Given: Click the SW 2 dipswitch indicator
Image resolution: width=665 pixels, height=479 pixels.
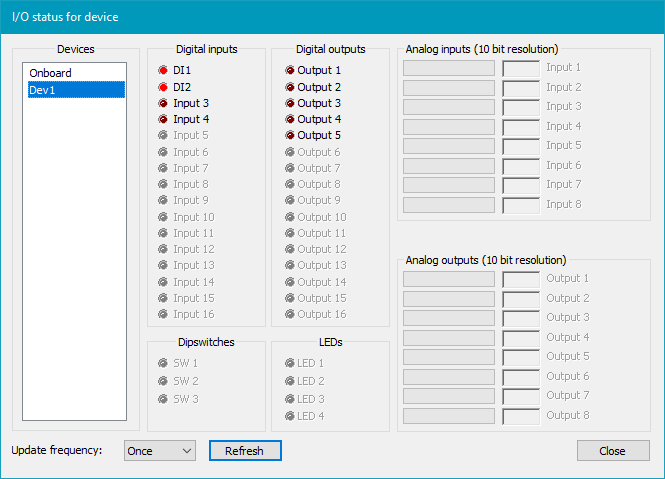Looking at the screenshot, I should point(163,381).
